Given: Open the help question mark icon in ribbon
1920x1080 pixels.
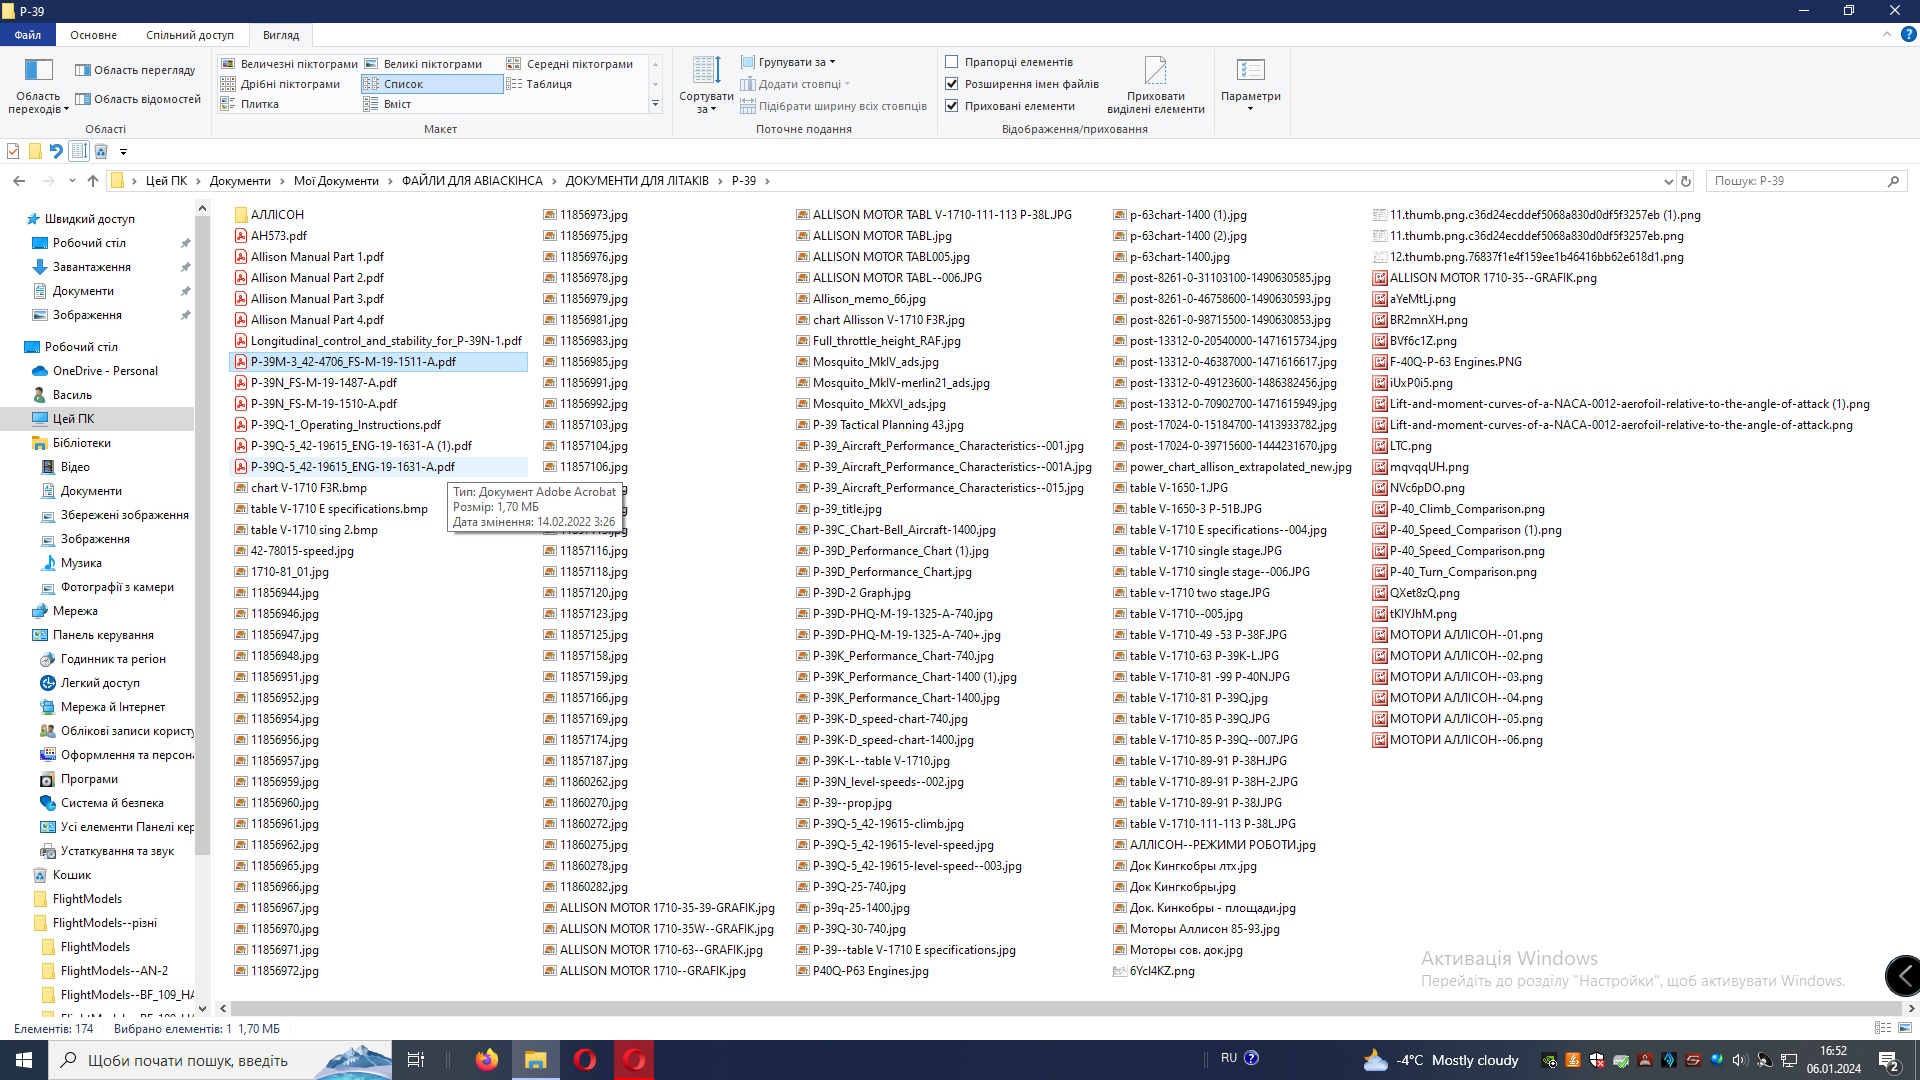Looking at the screenshot, I should [x=1908, y=35].
